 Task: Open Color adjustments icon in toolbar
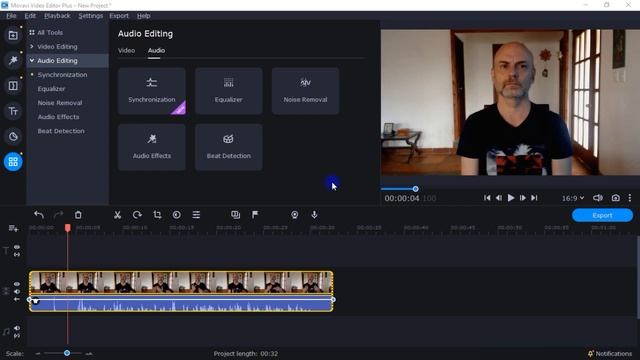[x=177, y=215]
